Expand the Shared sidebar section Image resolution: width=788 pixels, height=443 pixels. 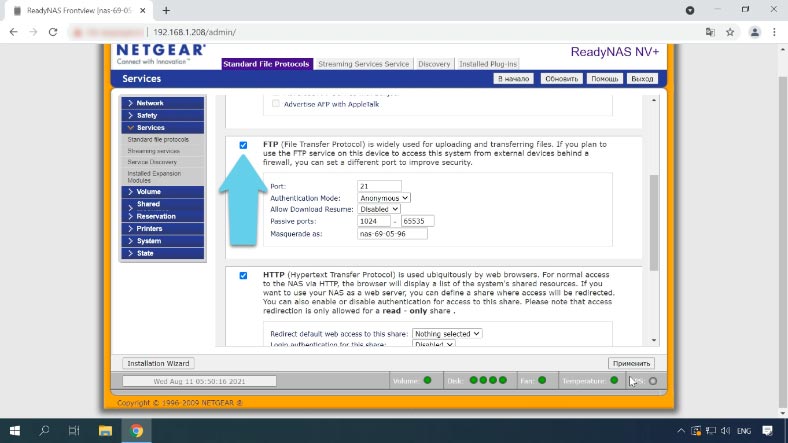[x=163, y=204]
